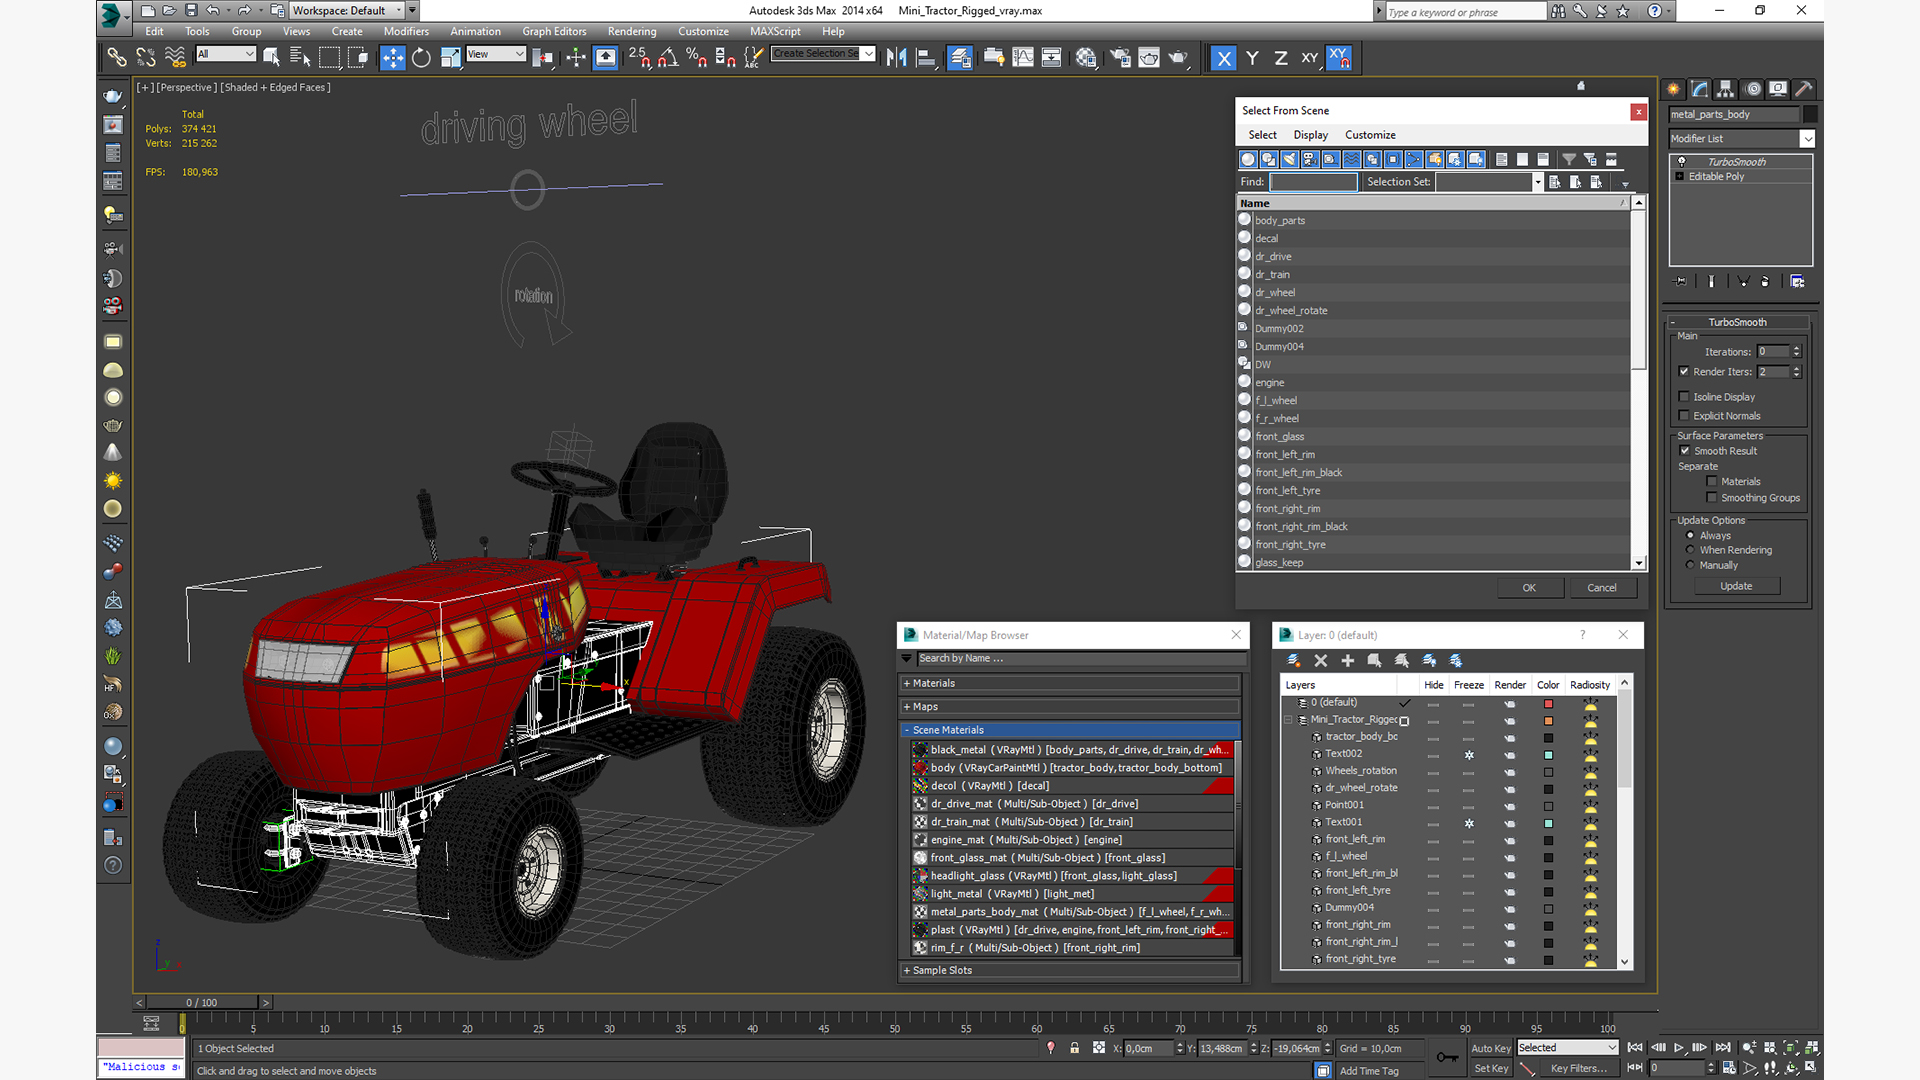The image size is (1920, 1080).
Task: Click Go to End playback button
Action: 1723,1048
